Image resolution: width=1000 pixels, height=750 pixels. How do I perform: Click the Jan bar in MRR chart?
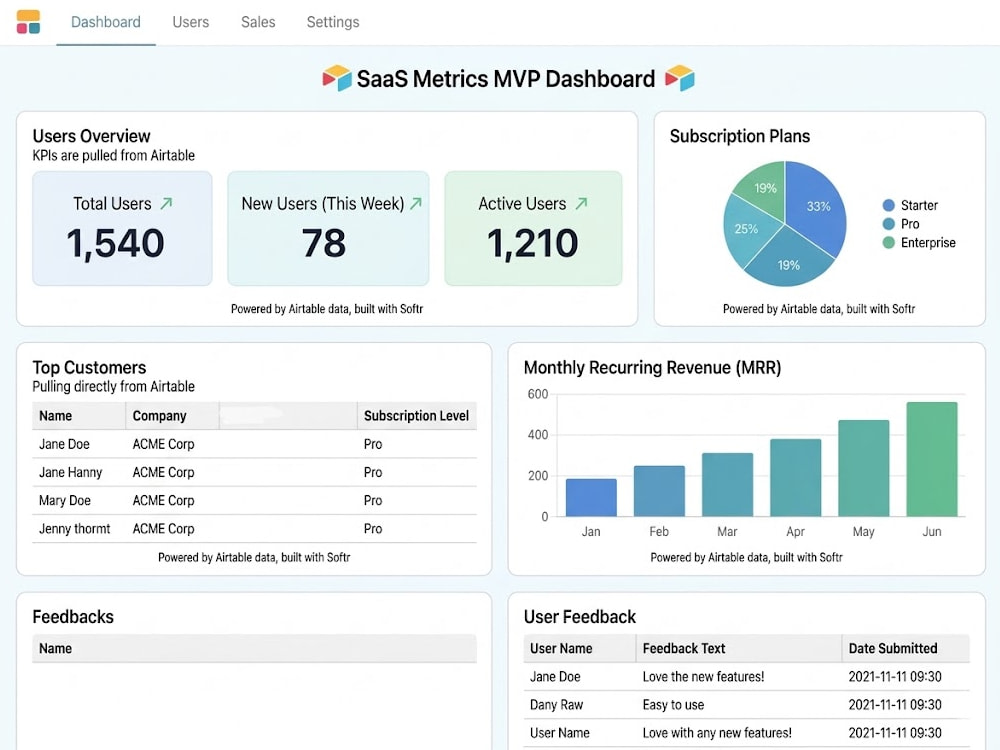(591, 497)
